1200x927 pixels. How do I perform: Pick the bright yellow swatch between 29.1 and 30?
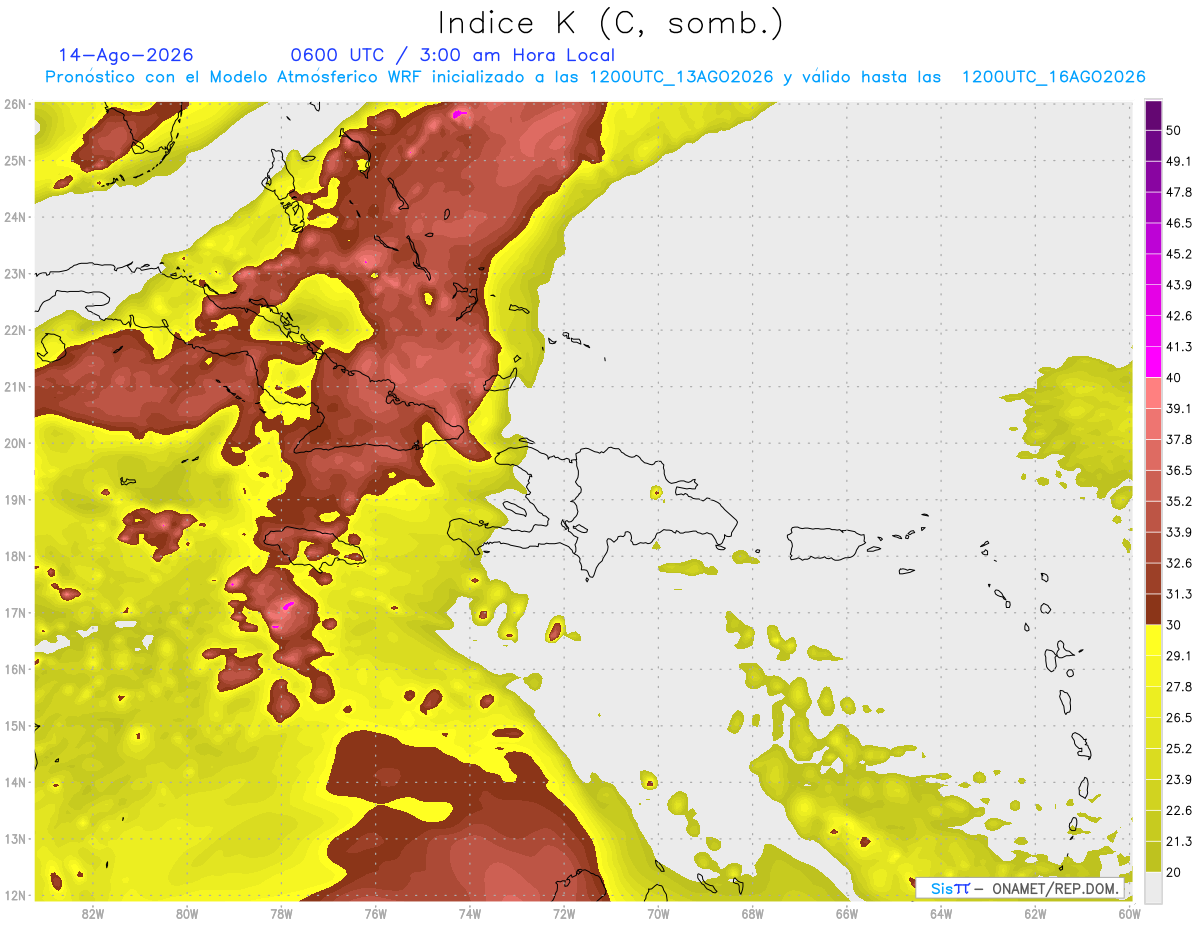coord(1153,640)
